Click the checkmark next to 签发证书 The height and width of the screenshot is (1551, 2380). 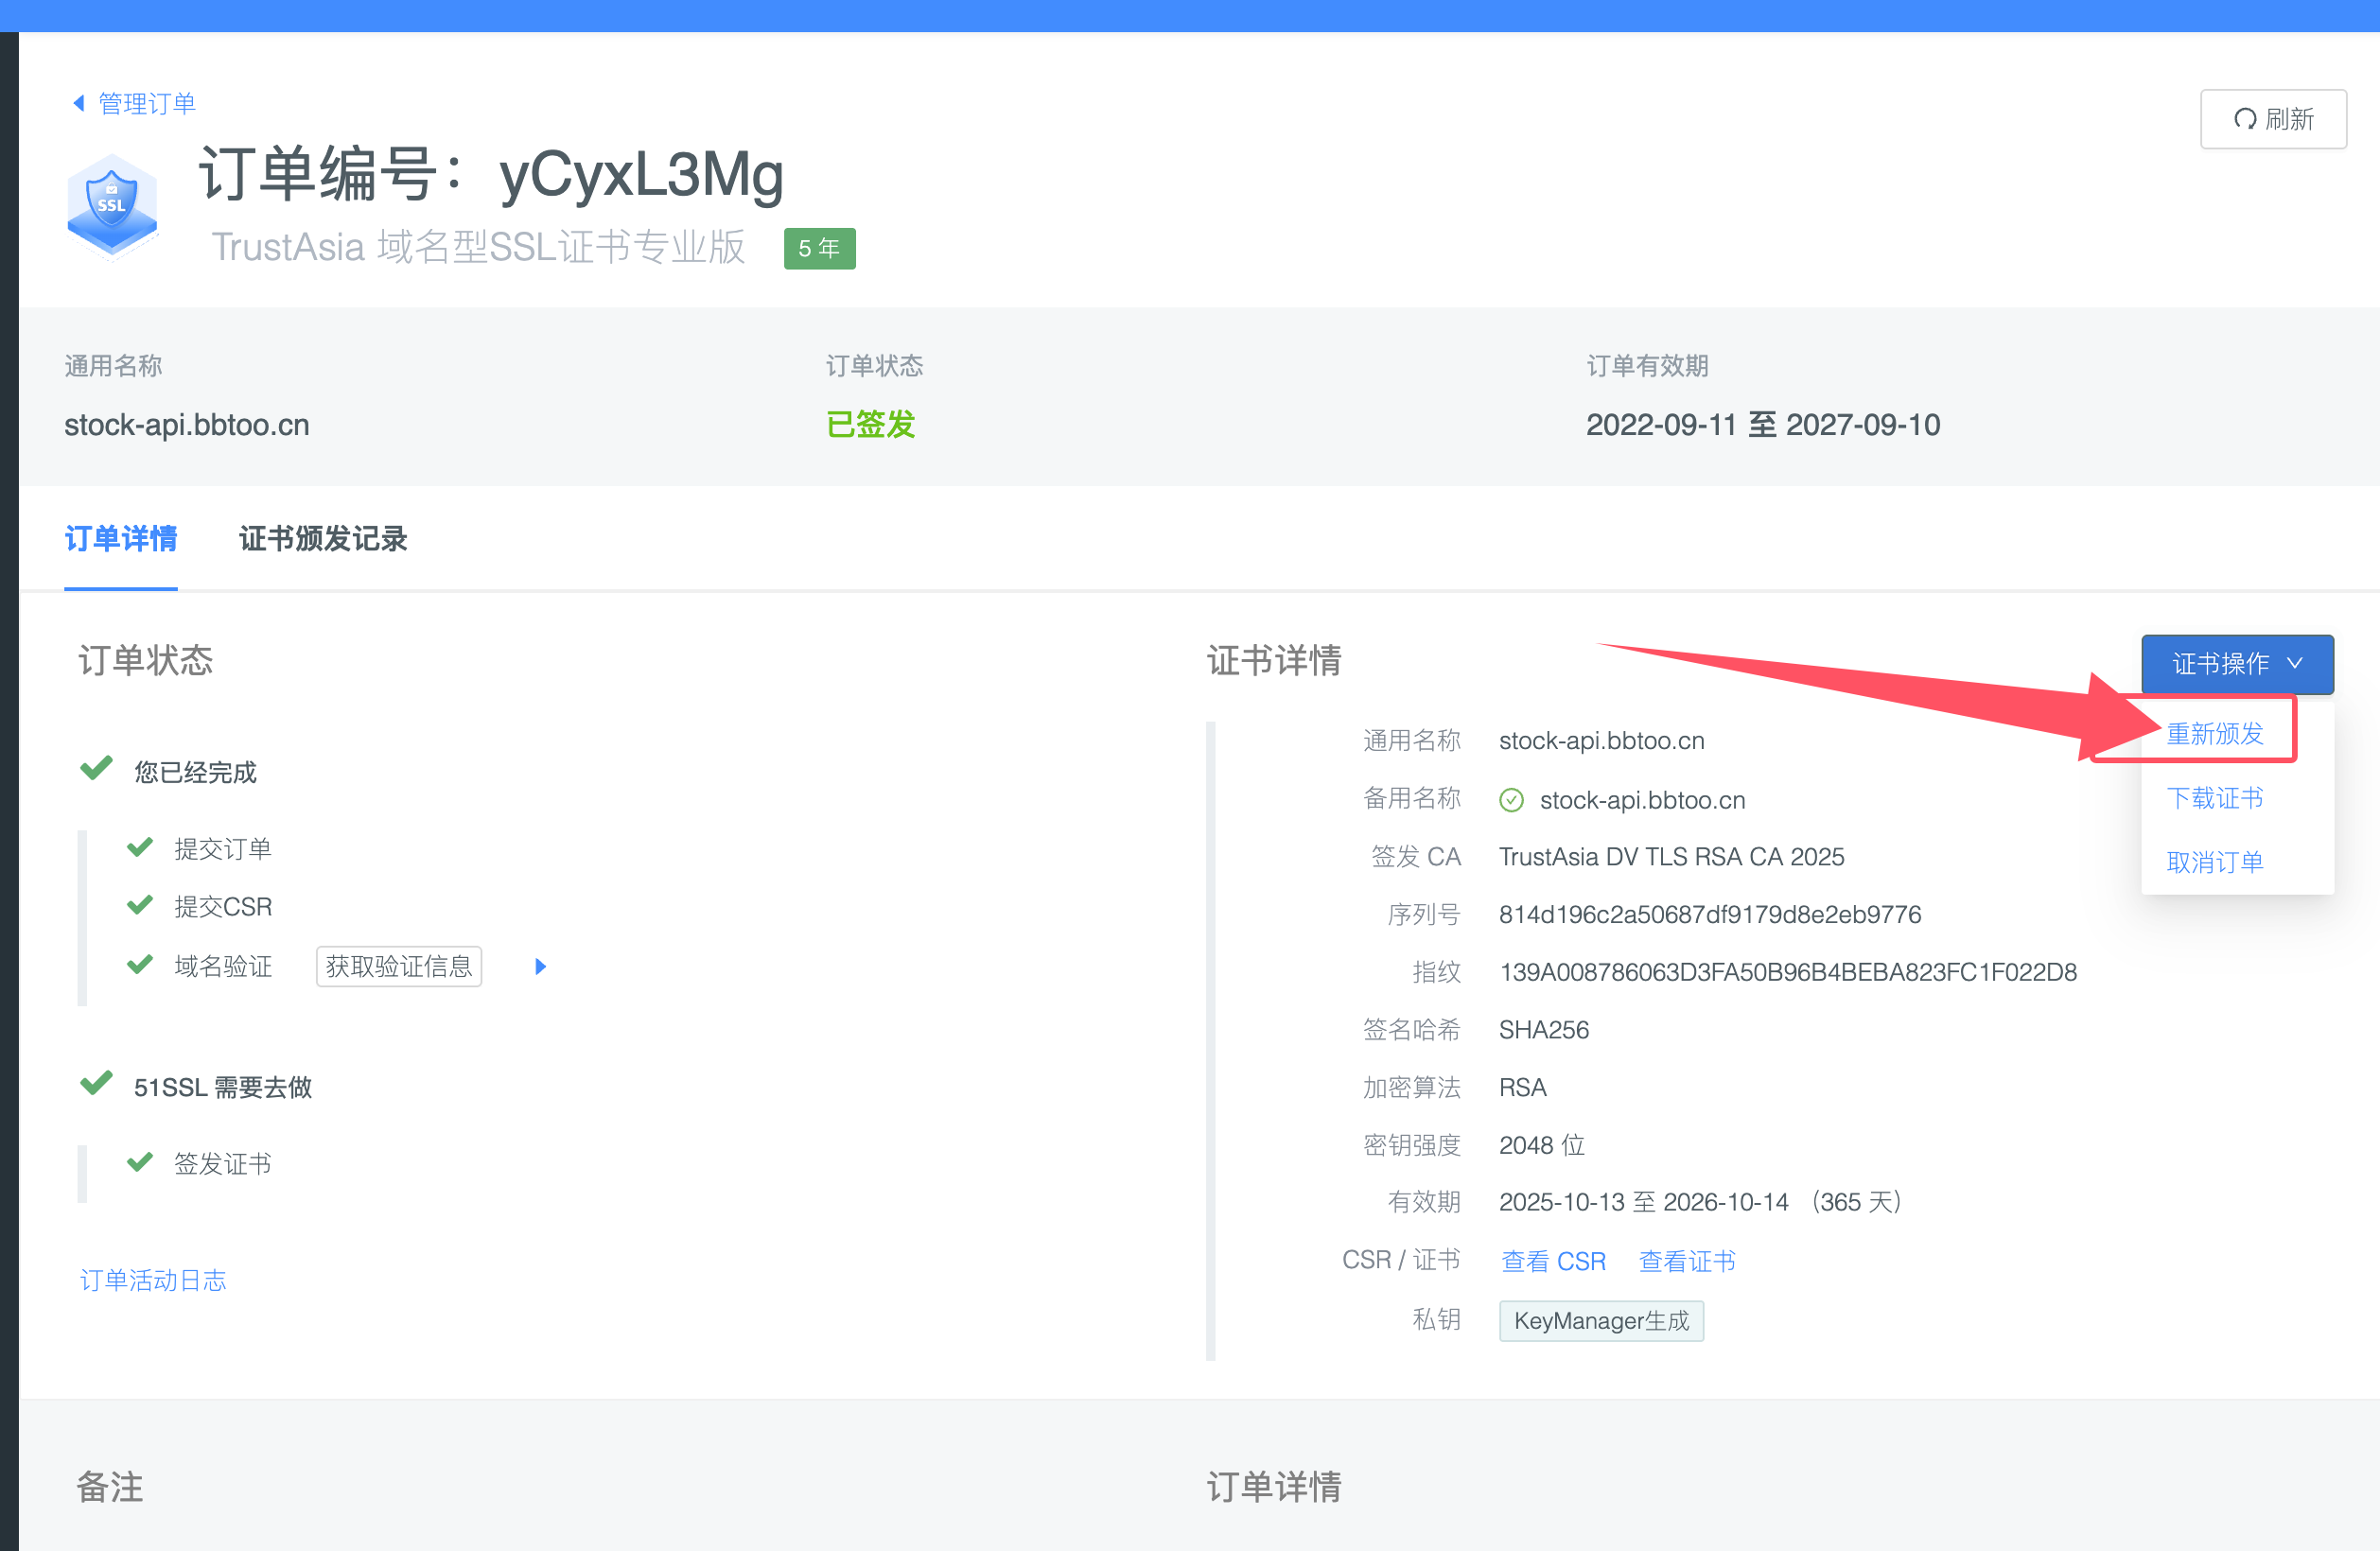(140, 1162)
